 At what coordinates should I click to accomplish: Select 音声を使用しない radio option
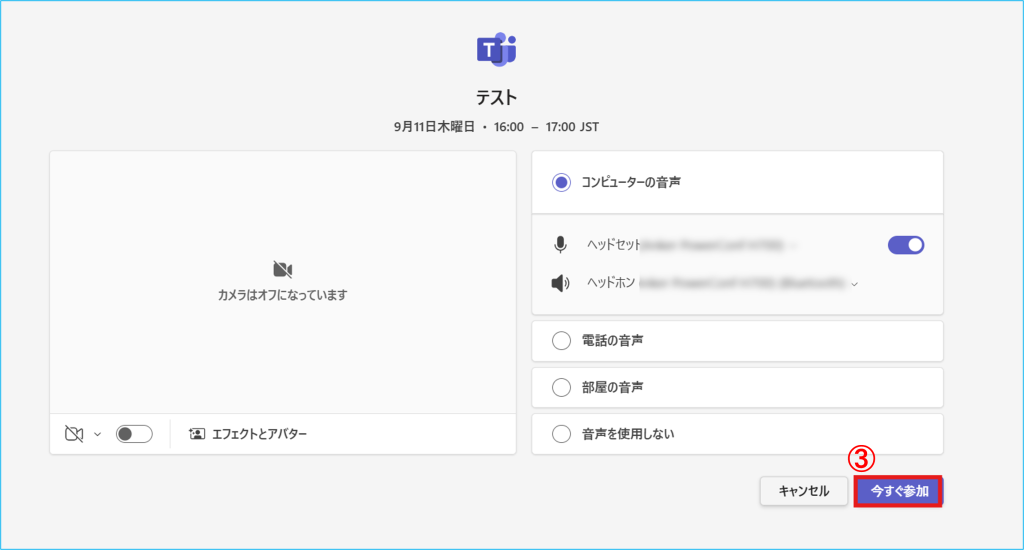[x=561, y=434]
